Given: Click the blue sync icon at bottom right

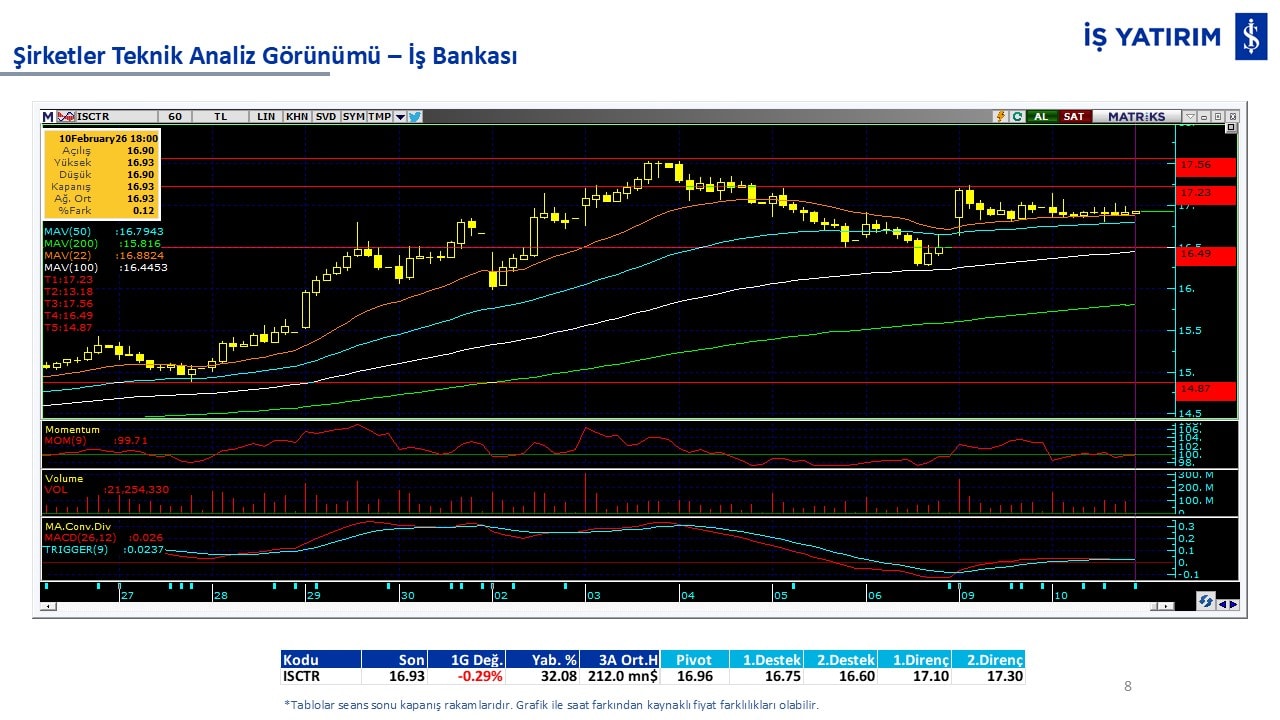Looking at the screenshot, I should point(1206,602).
